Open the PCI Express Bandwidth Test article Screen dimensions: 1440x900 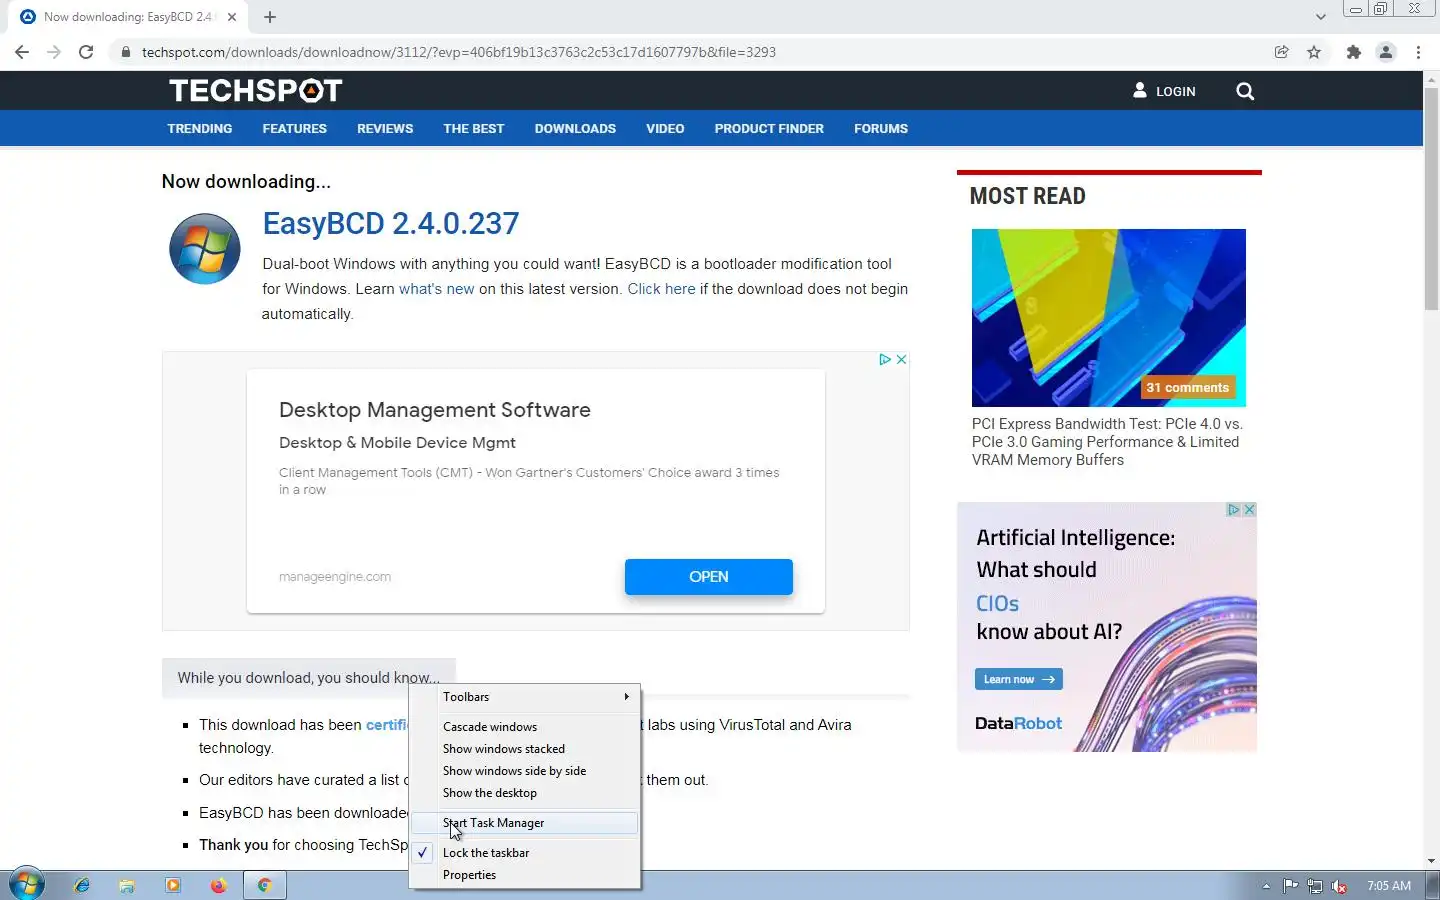1107,442
